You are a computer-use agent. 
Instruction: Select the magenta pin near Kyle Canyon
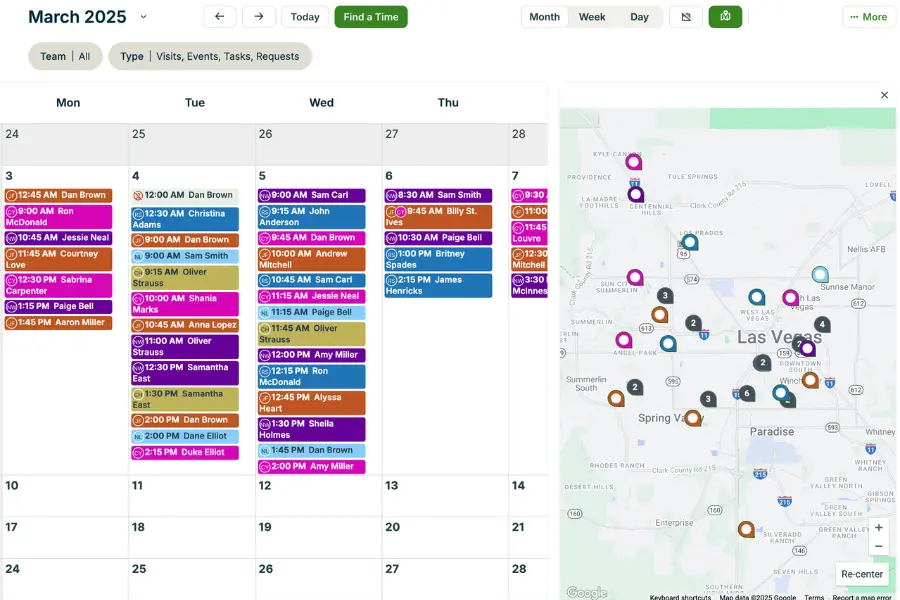pos(634,162)
